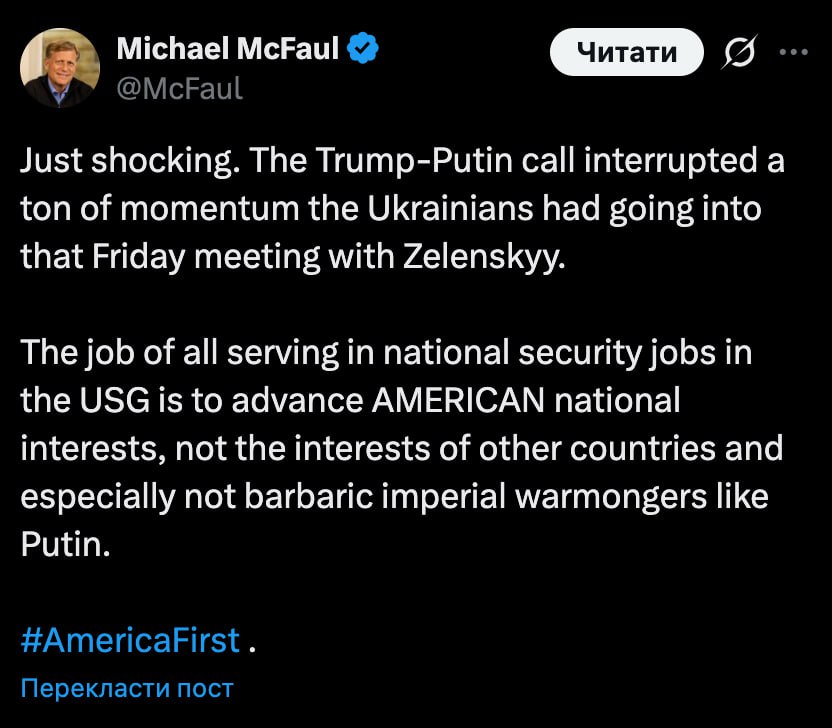Click the capitalized word "AMERICAN"
The width and height of the screenshot is (832, 728).
click(458, 400)
